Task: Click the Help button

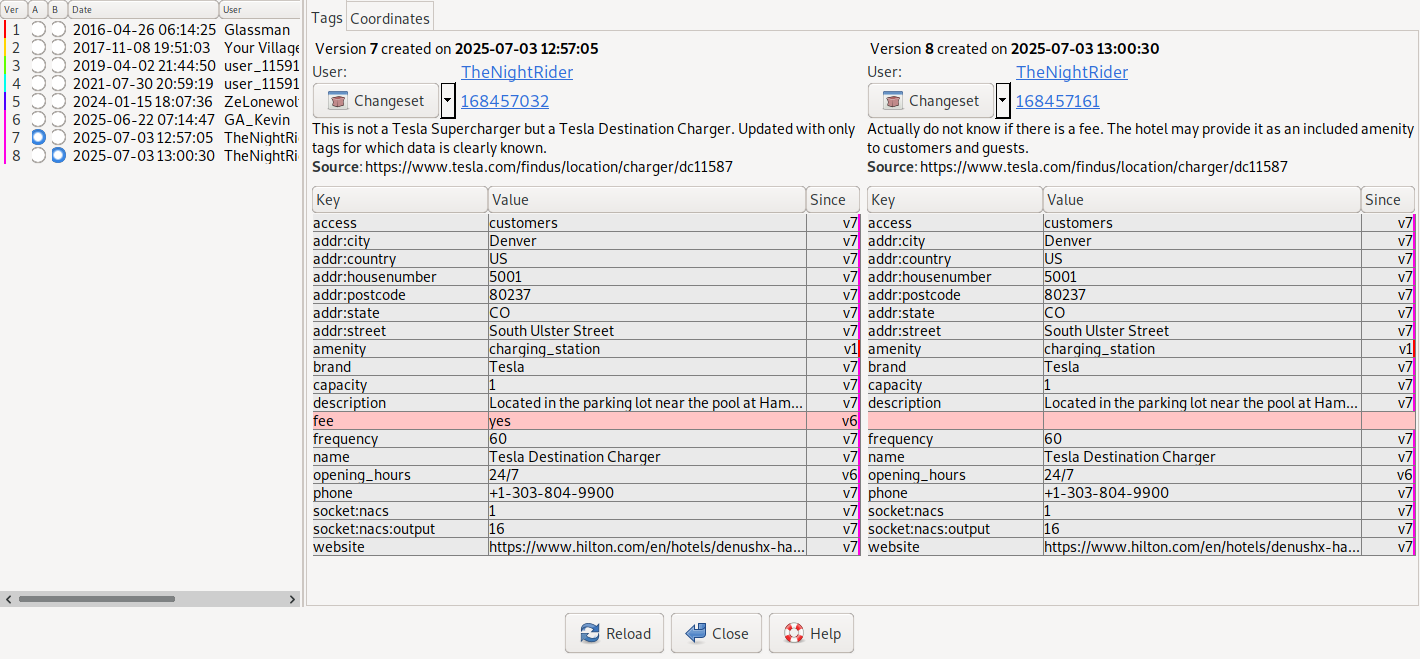Action: coord(811,633)
